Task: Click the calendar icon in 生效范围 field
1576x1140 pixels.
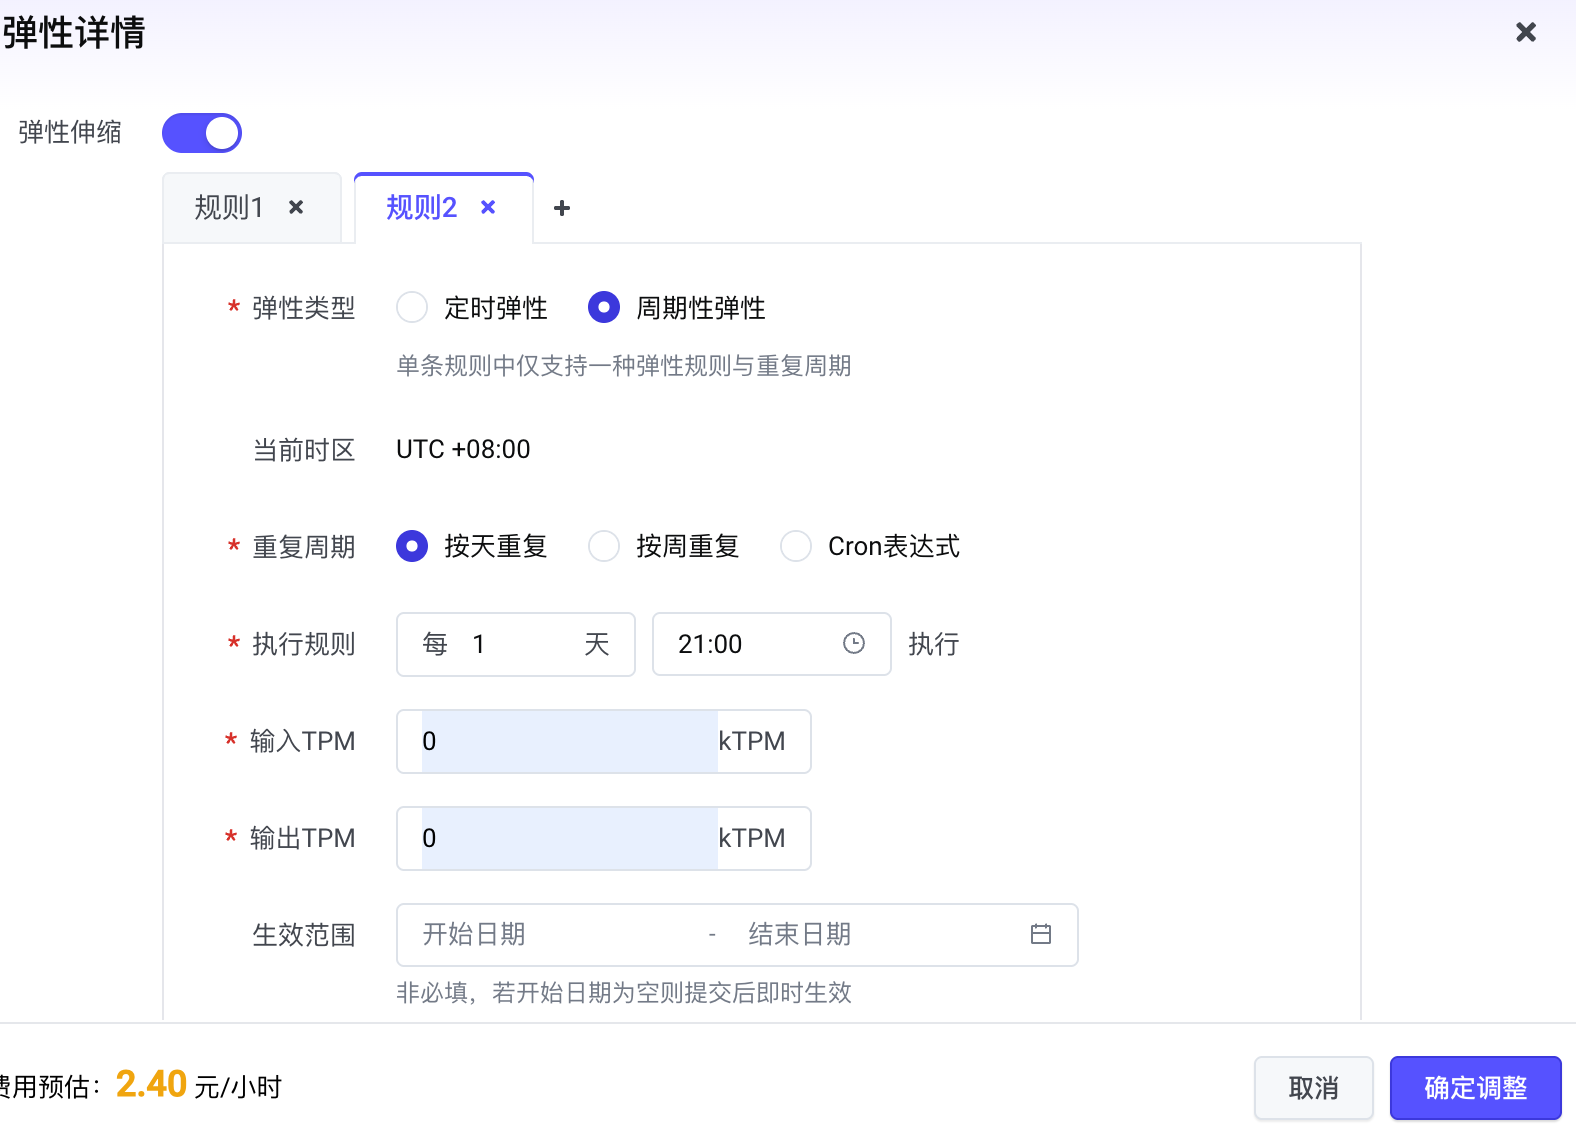Action: pyautogui.click(x=1040, y=934)
